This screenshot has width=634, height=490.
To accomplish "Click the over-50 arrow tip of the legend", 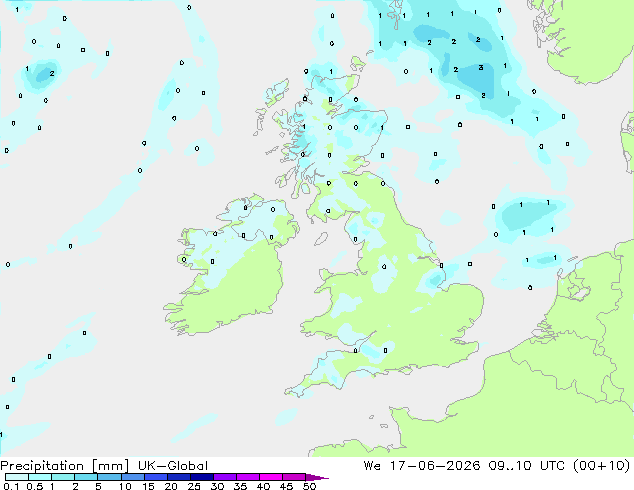I will click(x=317, y=477).
